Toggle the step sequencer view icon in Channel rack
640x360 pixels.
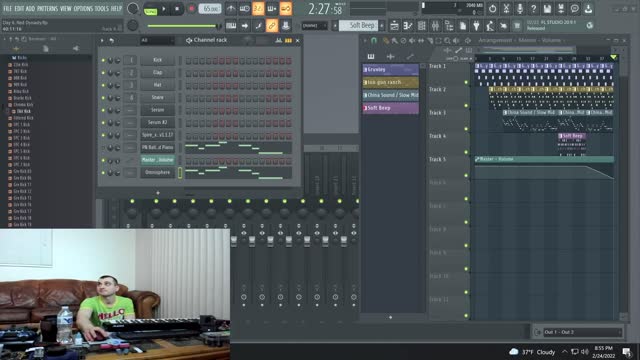pyautogui.click(x=288, y=40)
